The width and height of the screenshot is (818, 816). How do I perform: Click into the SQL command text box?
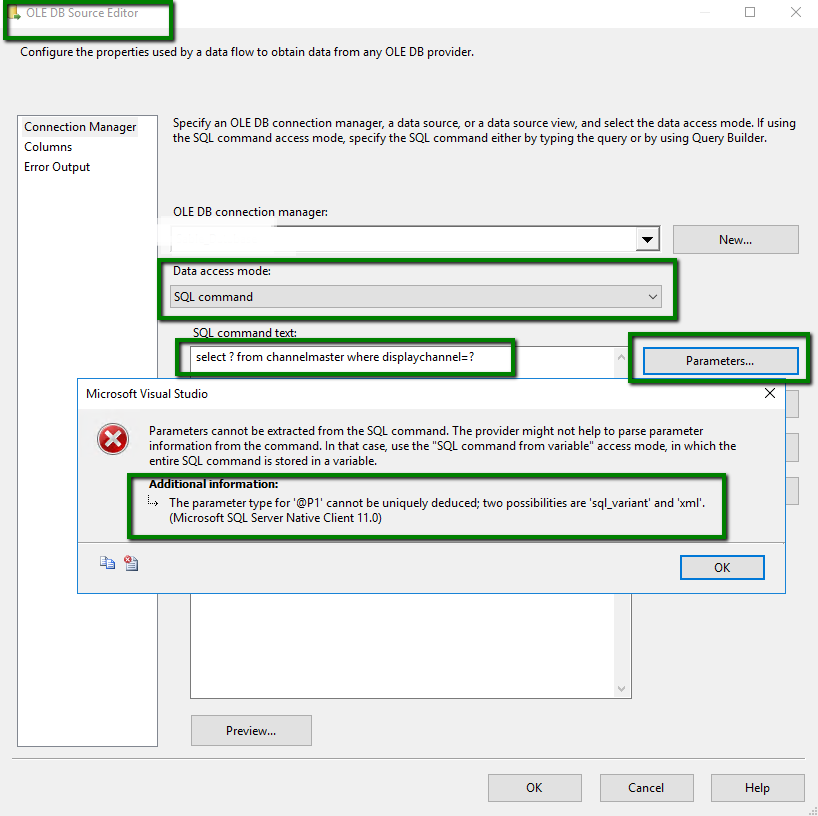(403, 362)
